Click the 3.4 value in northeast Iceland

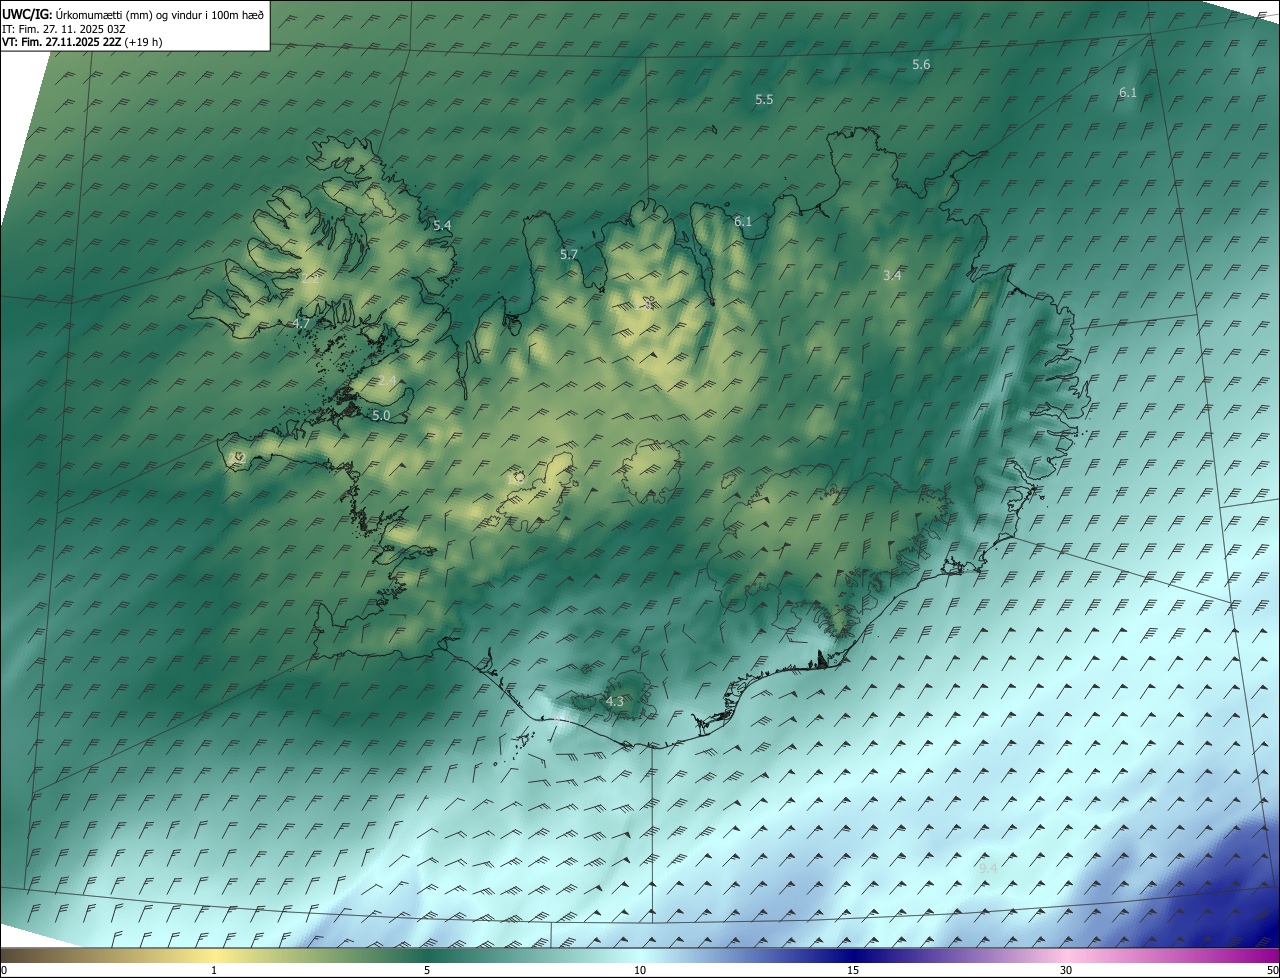pos(893,275)
